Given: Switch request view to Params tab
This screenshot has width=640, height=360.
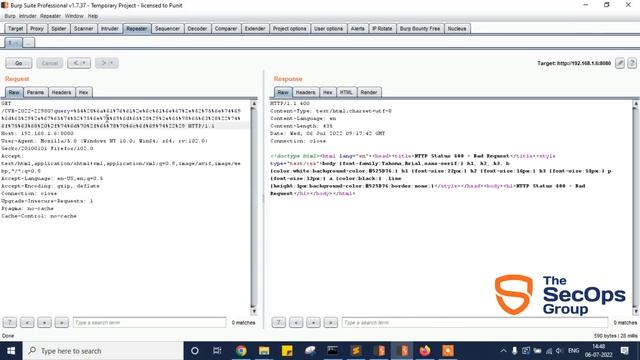Looking at the screenshot, I should point(36,92).
